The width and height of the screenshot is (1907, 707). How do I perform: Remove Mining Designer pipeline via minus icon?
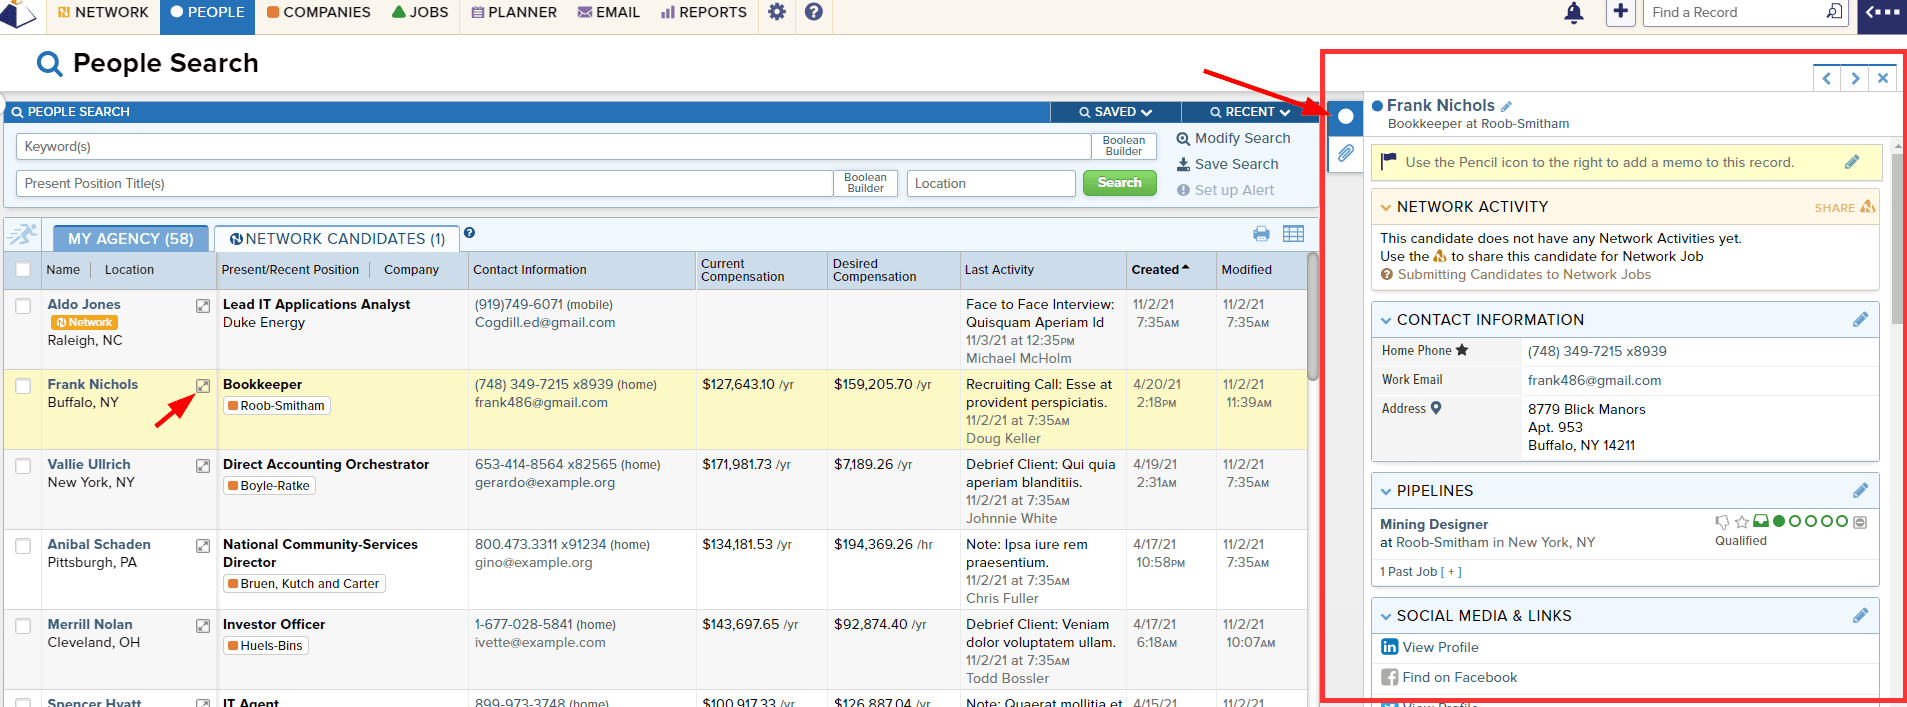(1860, 522)
